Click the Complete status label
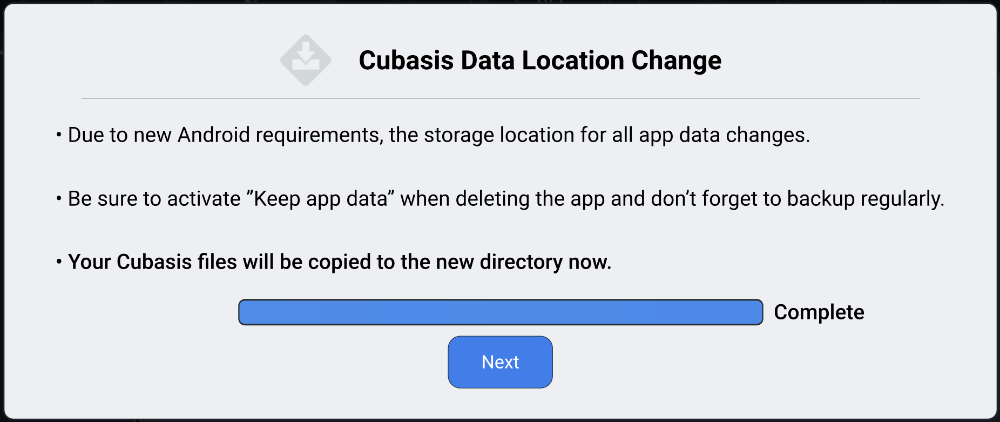Viewport: 1000px width, 422px height. coord(819,312)
